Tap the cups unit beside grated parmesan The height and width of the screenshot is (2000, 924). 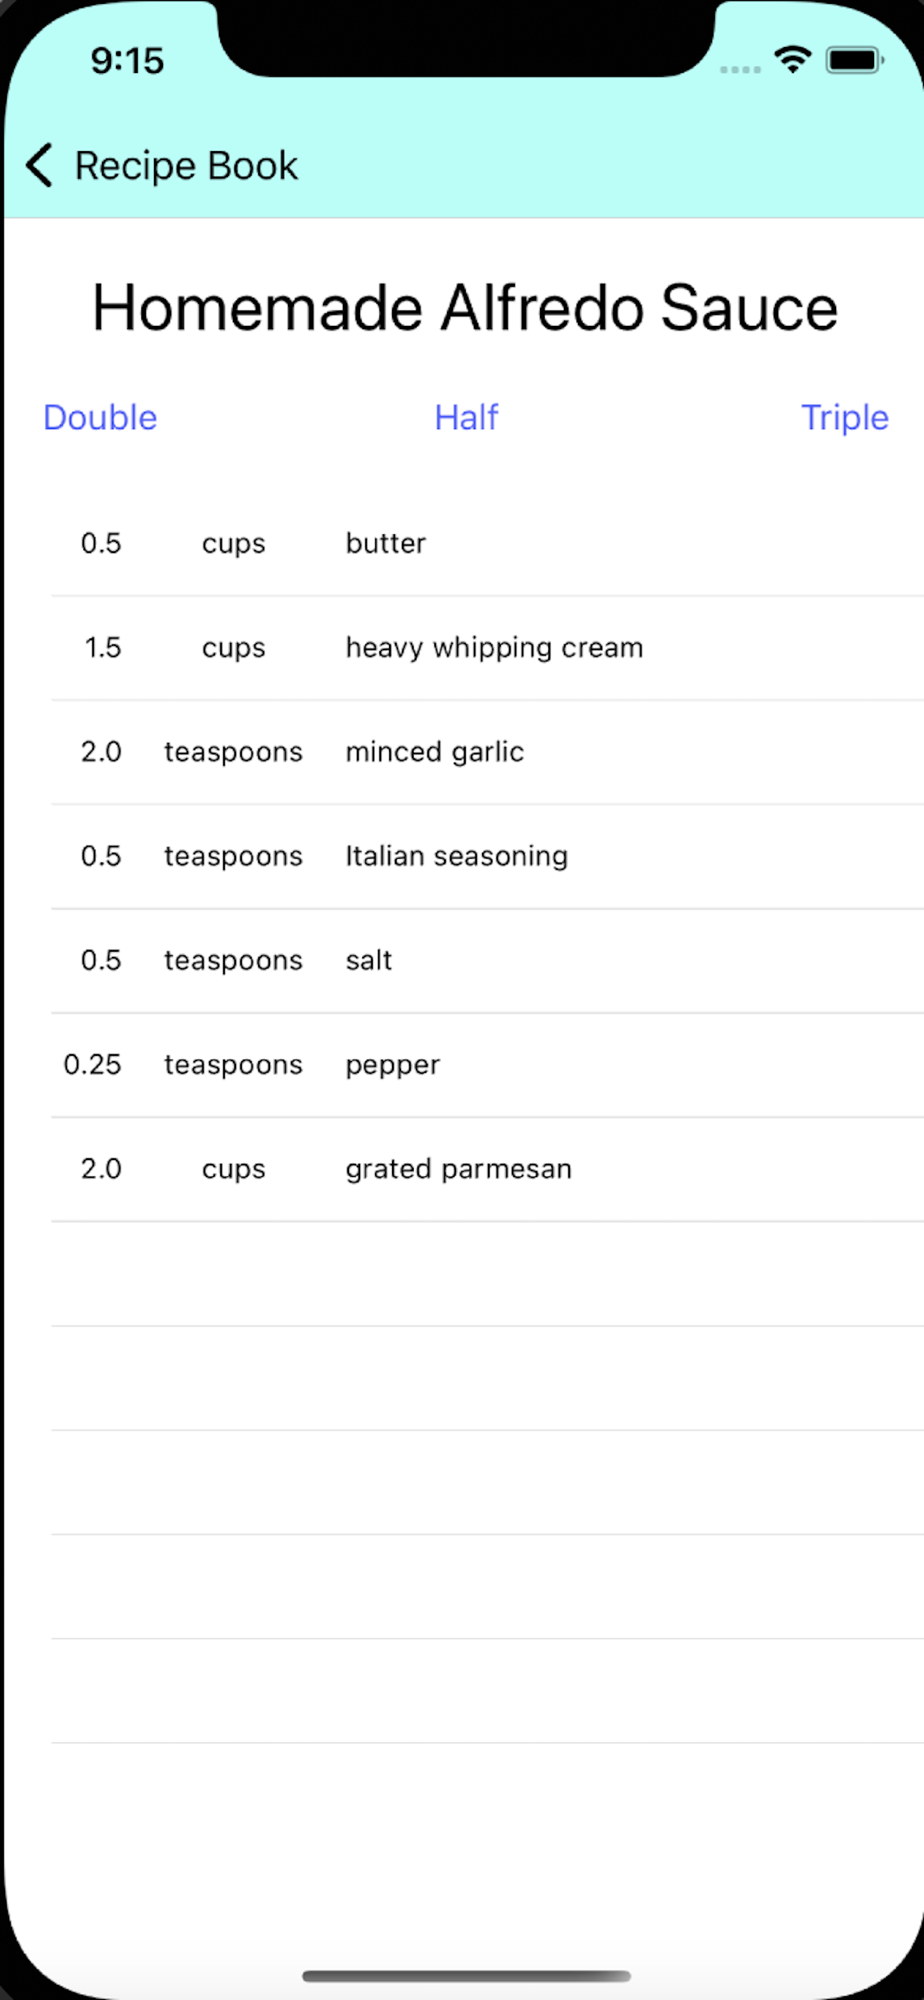point(233,1169)
